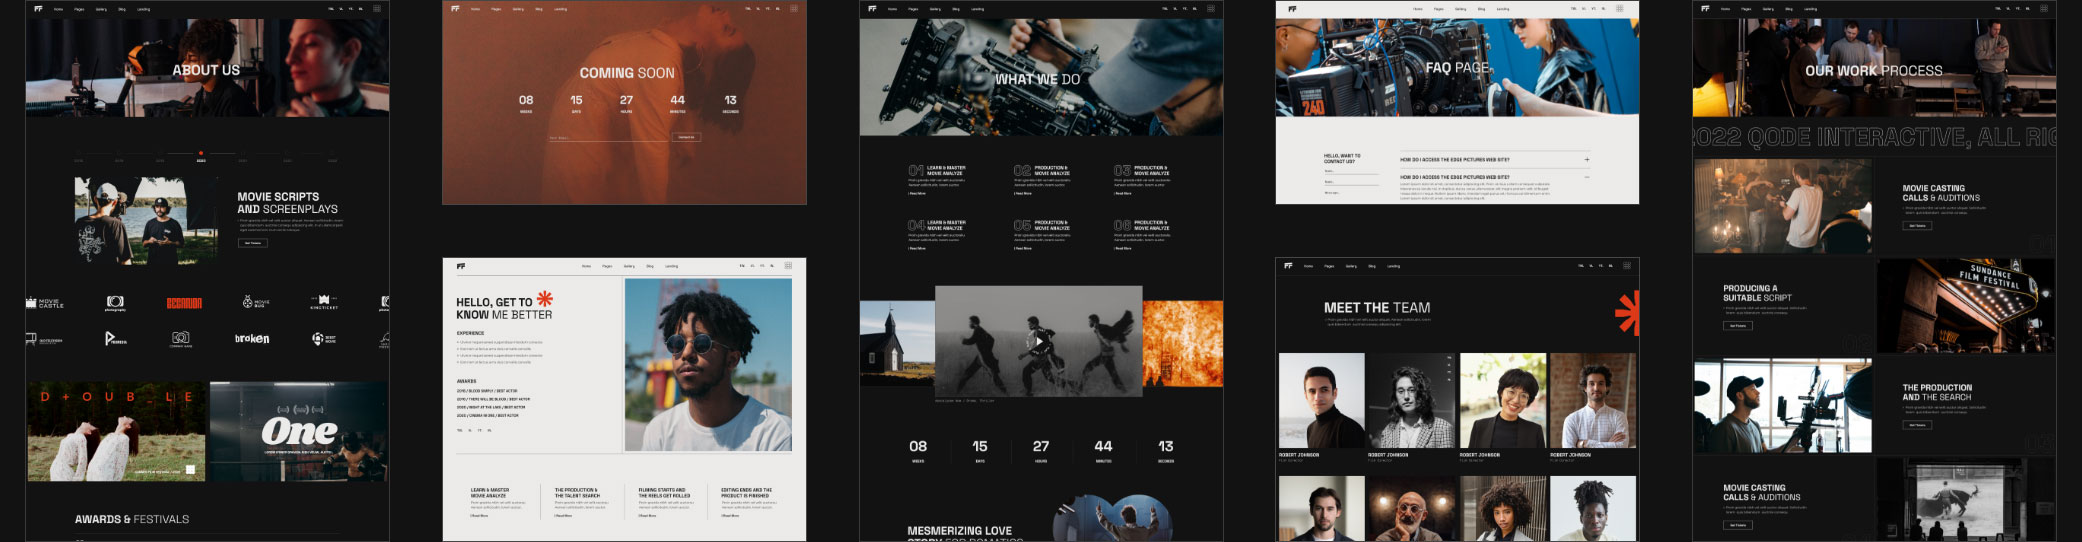Click the name field in FAQ contact form

point(1350,171)
